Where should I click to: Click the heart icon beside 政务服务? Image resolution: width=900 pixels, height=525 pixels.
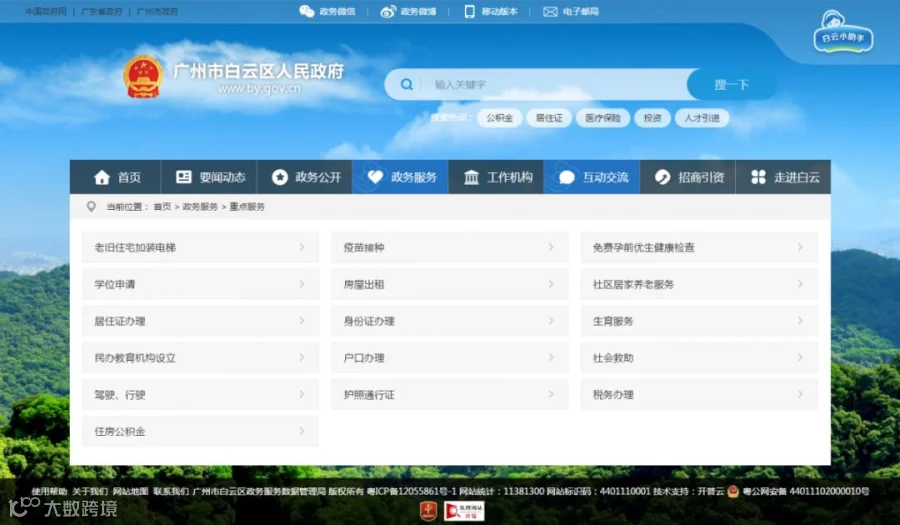[375, 177]
